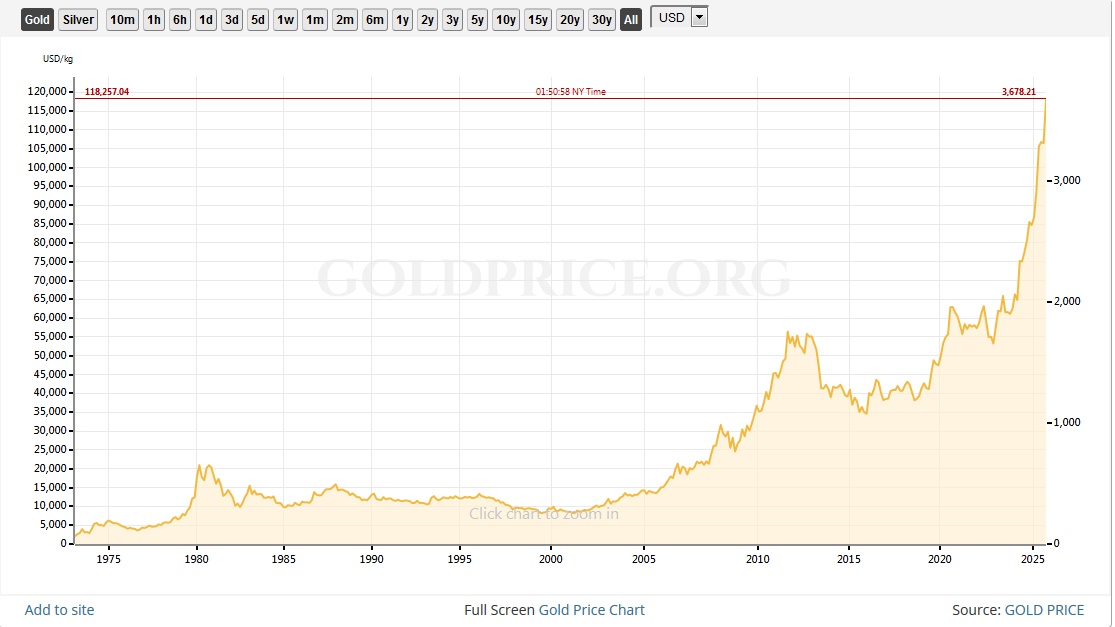
Task: View the 1y gold chart
Action: click(x=402, y=20)
